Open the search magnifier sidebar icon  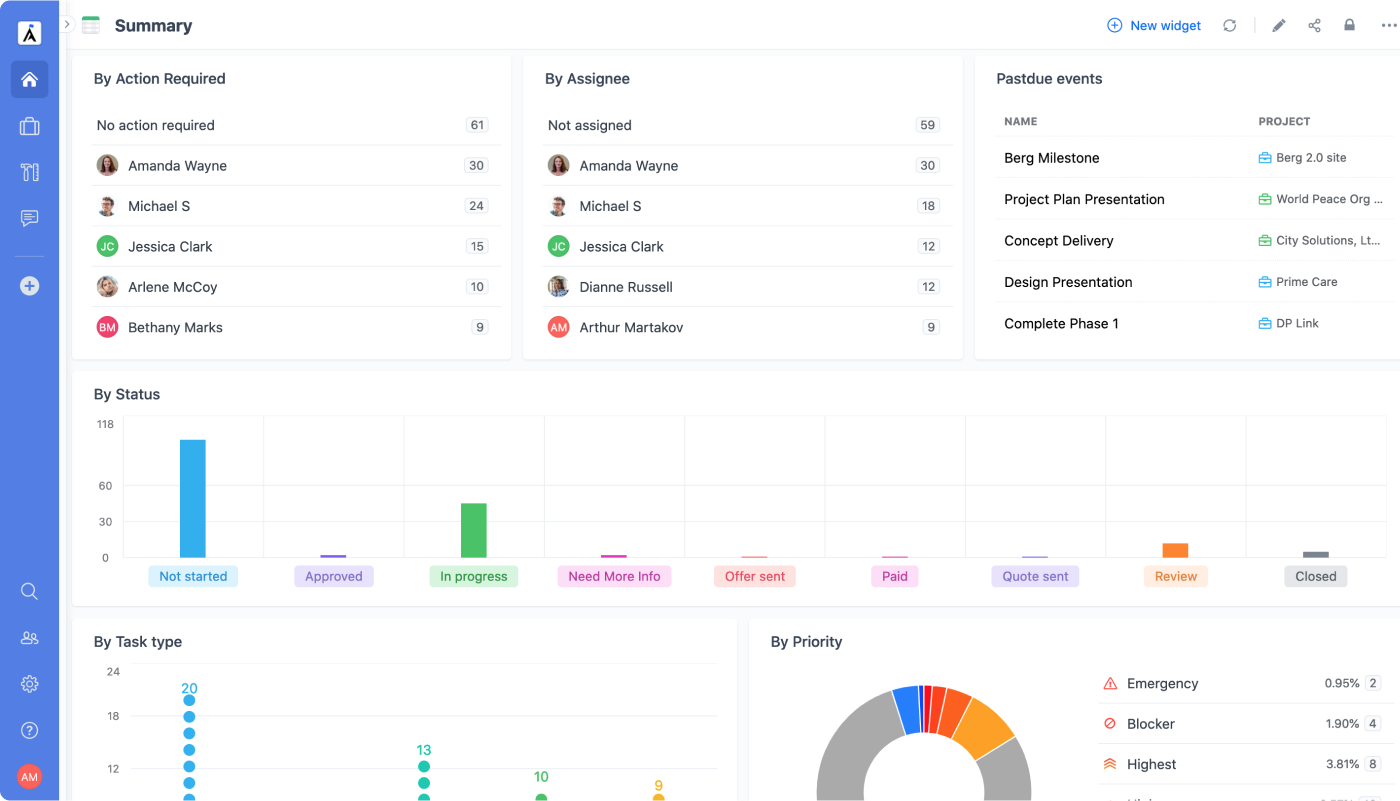click(29, 591)
